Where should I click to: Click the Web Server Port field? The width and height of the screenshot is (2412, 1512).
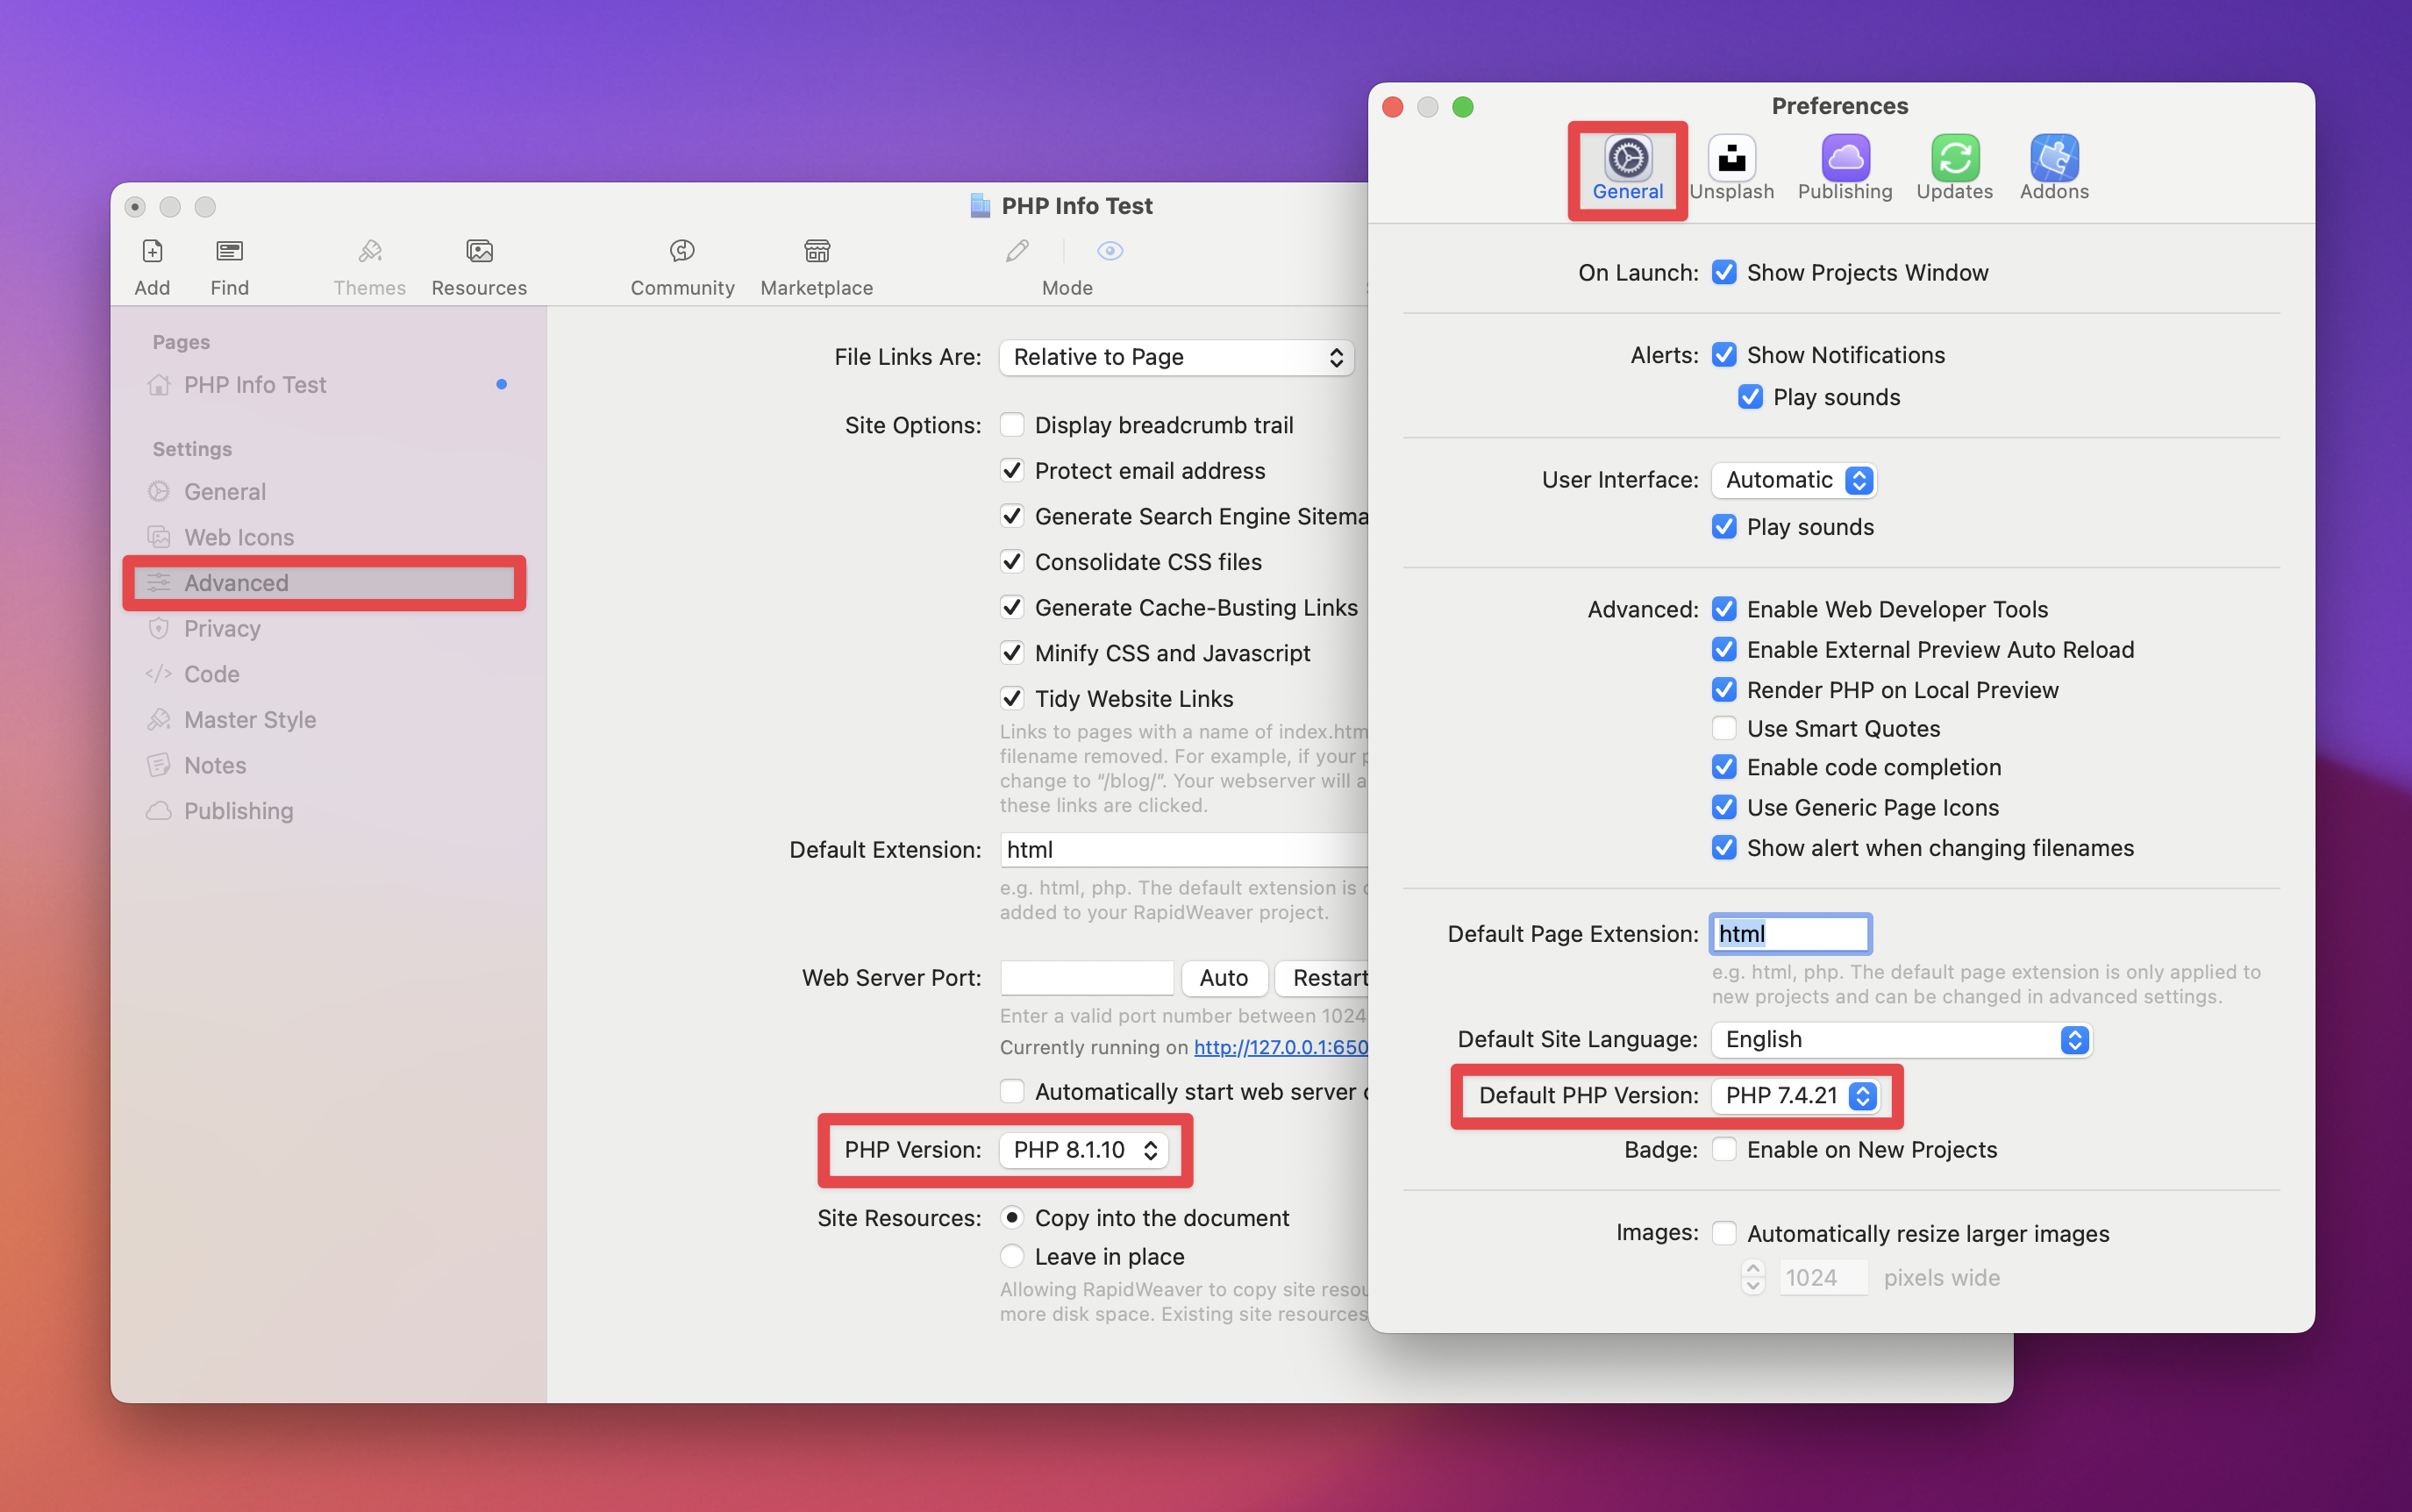[x=1086, y=978]
